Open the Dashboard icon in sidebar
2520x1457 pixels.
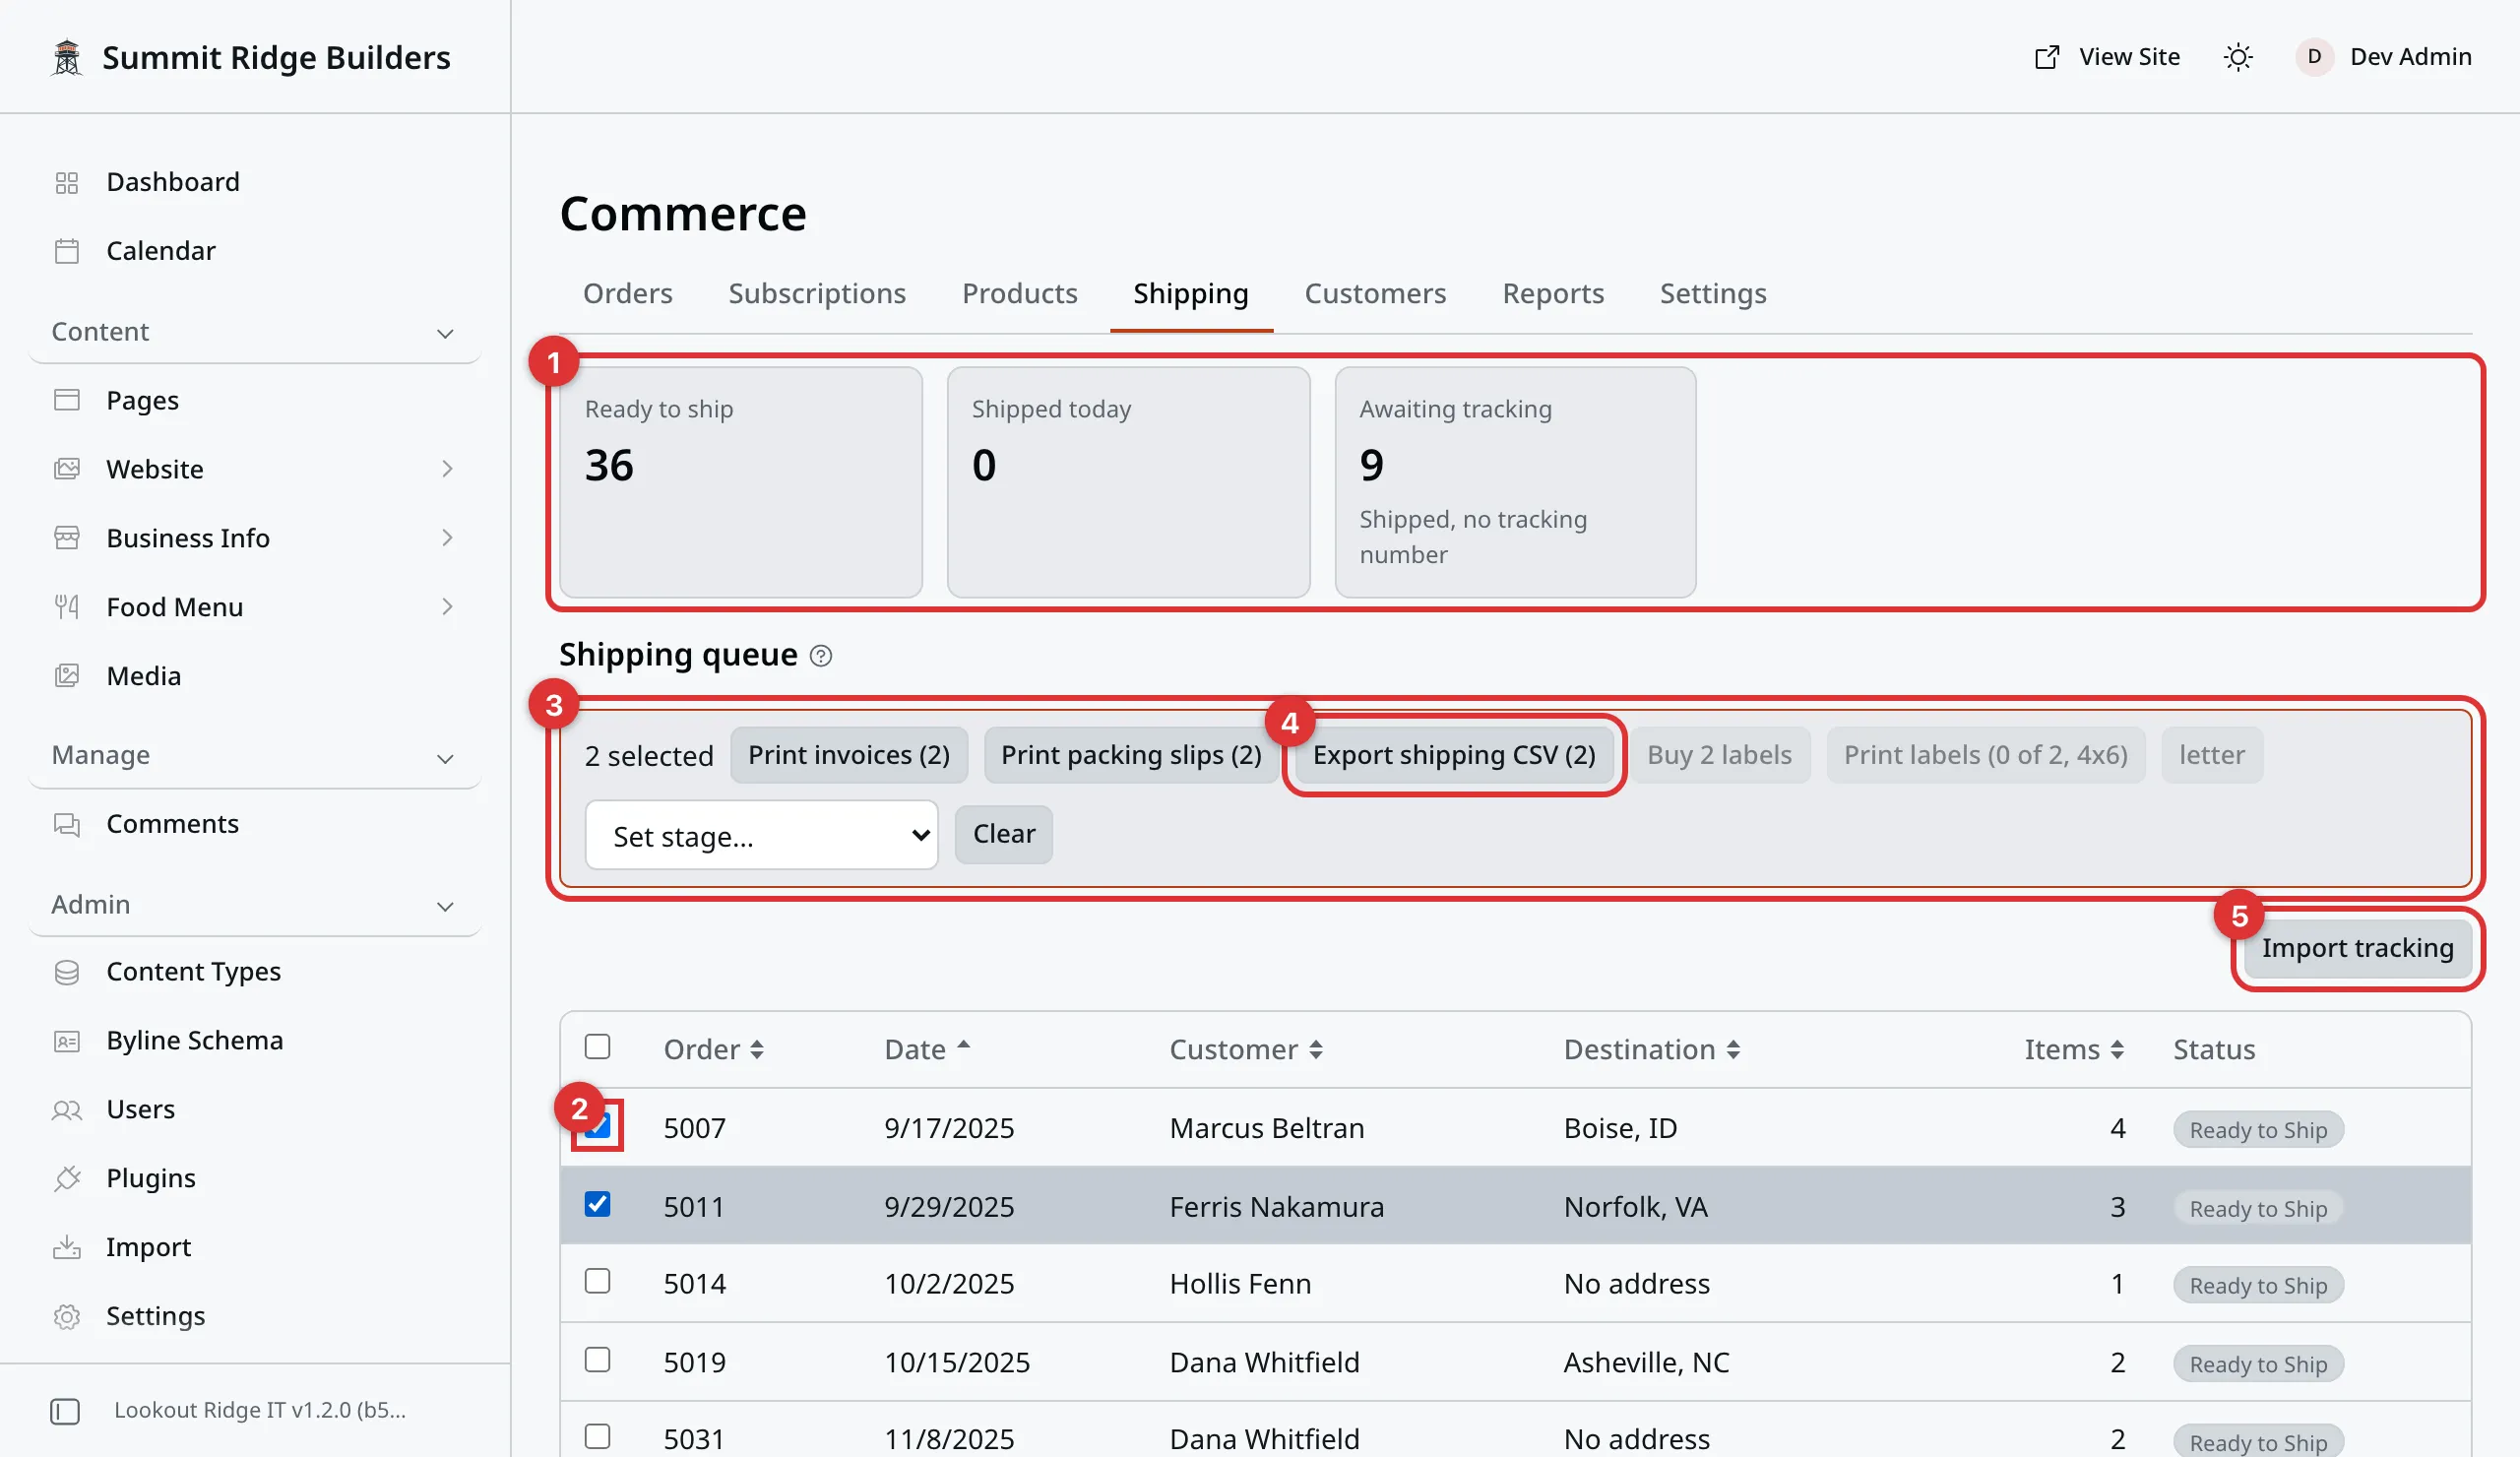[x=67, y=182]
